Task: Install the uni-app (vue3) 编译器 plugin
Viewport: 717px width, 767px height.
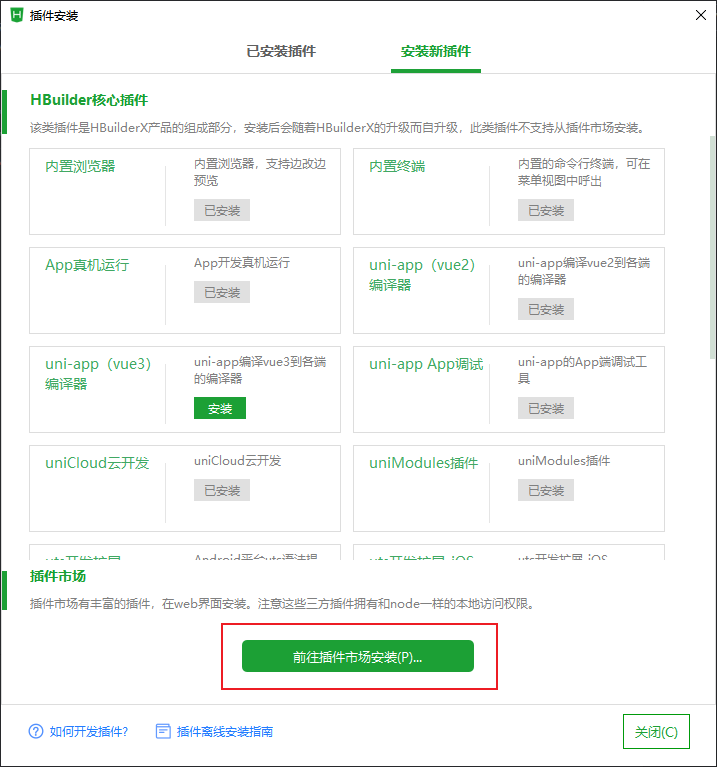Action: click(220, 408)
